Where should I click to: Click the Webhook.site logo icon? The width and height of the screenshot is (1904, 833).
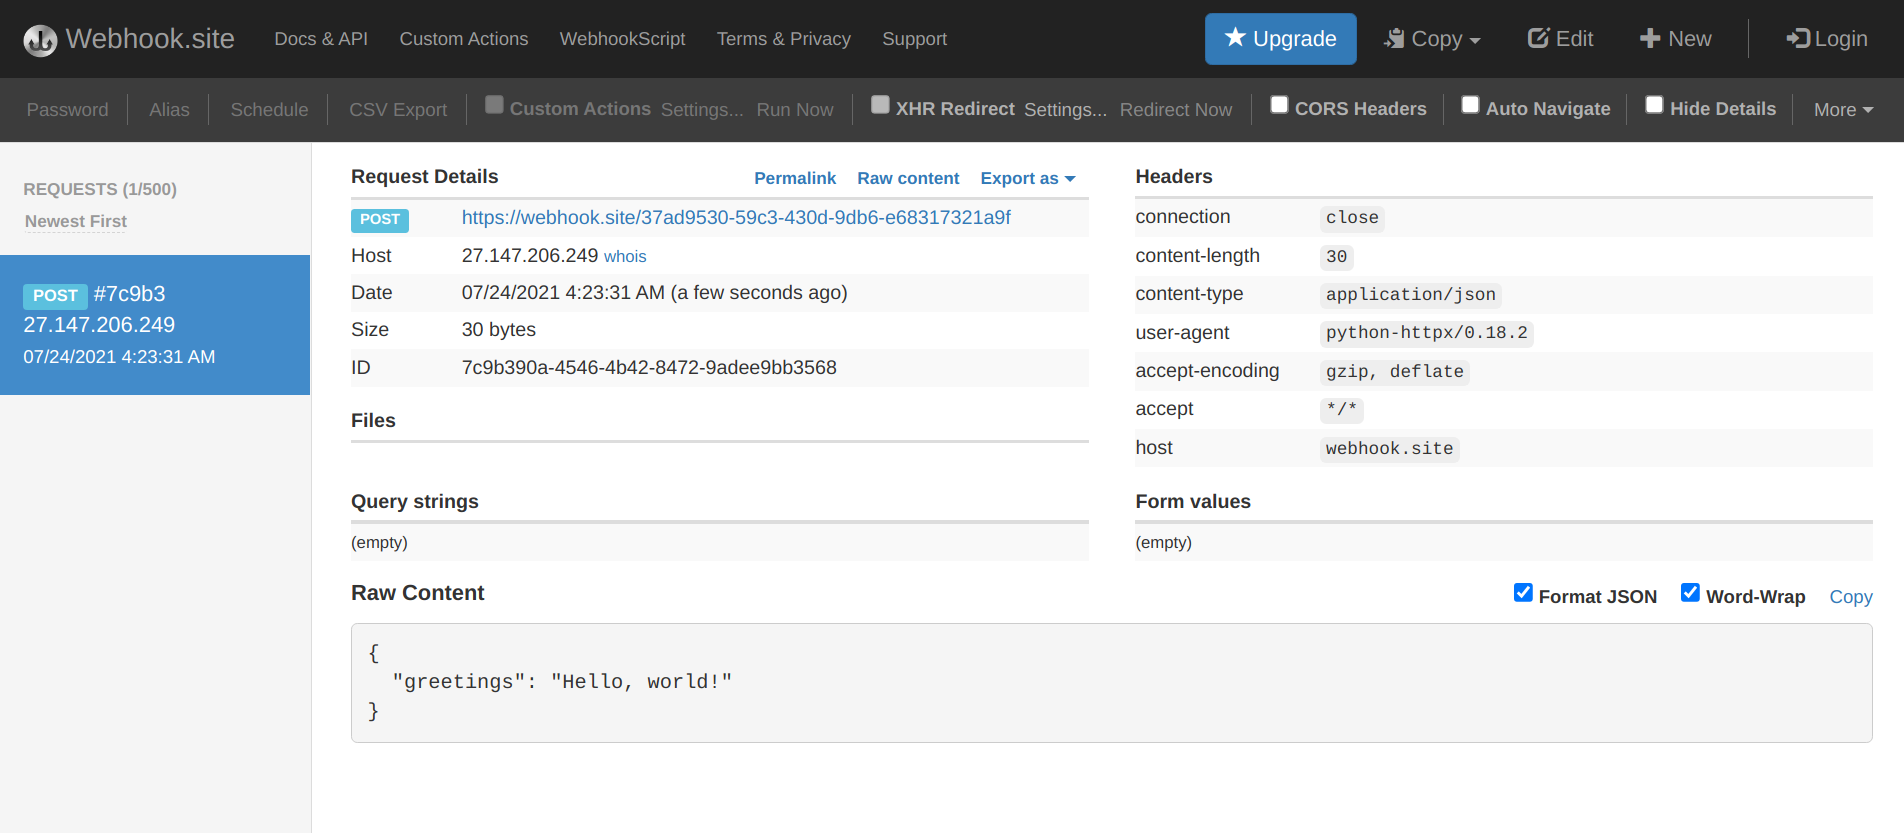pos(40,40)
